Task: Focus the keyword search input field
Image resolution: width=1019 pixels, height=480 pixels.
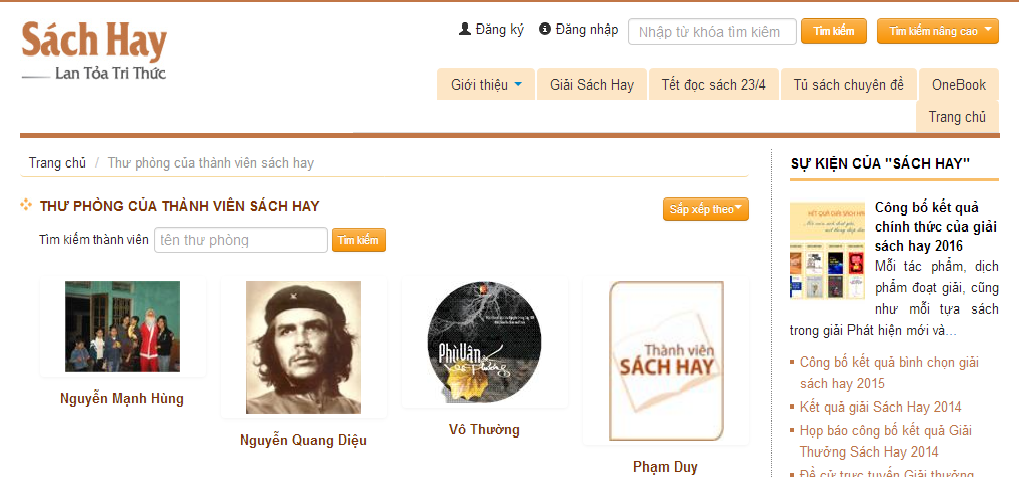Action: [x=712, y=32]
